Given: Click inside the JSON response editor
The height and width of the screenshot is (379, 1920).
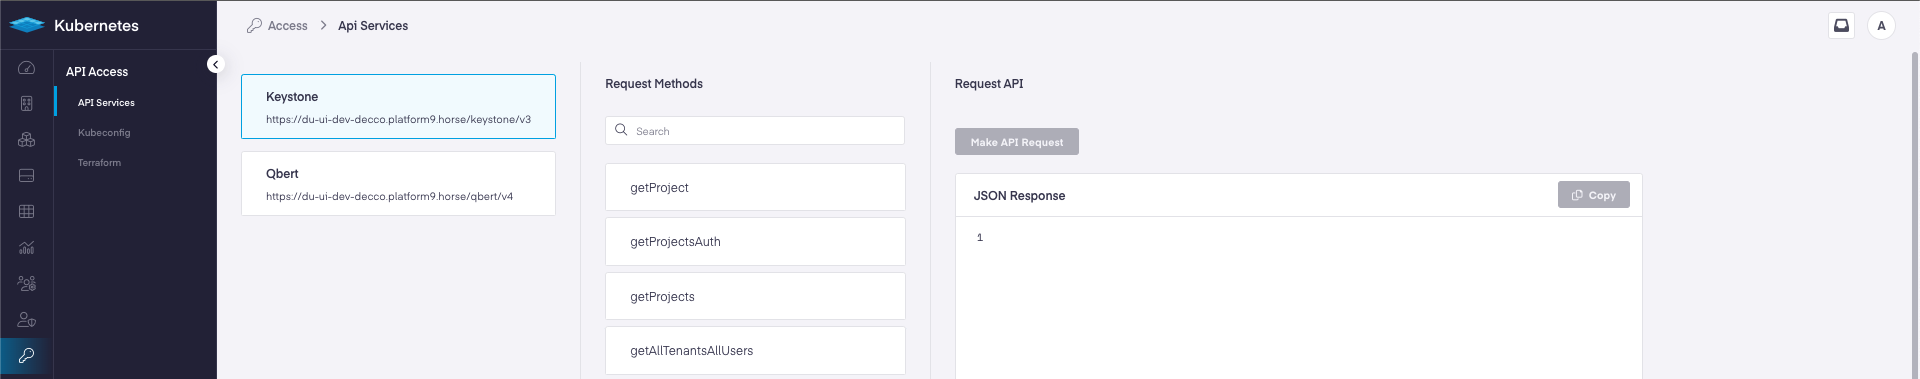Looking at the screenshot, I should coord(1298,298).
